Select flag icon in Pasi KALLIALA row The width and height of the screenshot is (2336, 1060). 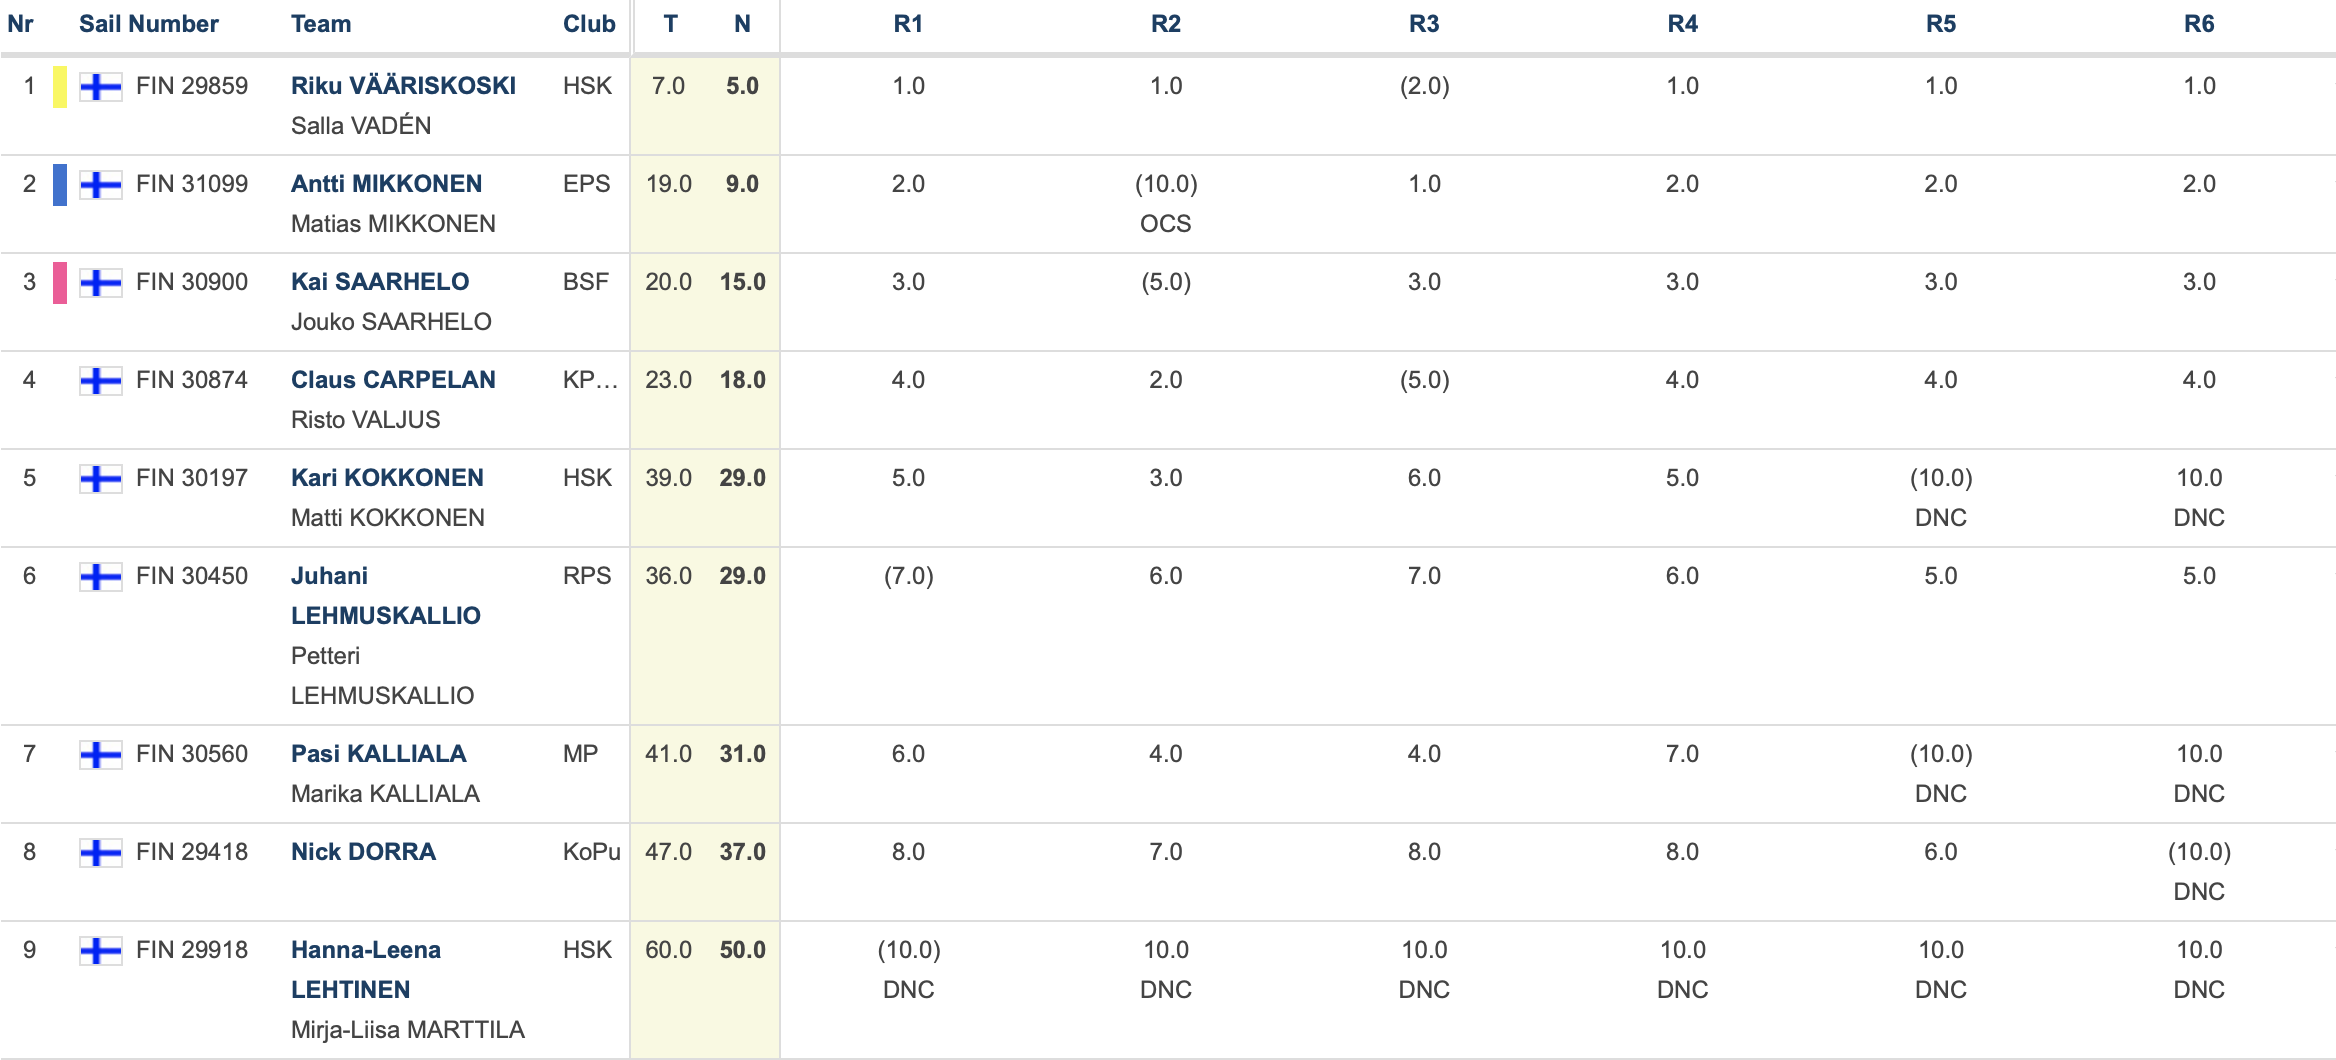101,755
